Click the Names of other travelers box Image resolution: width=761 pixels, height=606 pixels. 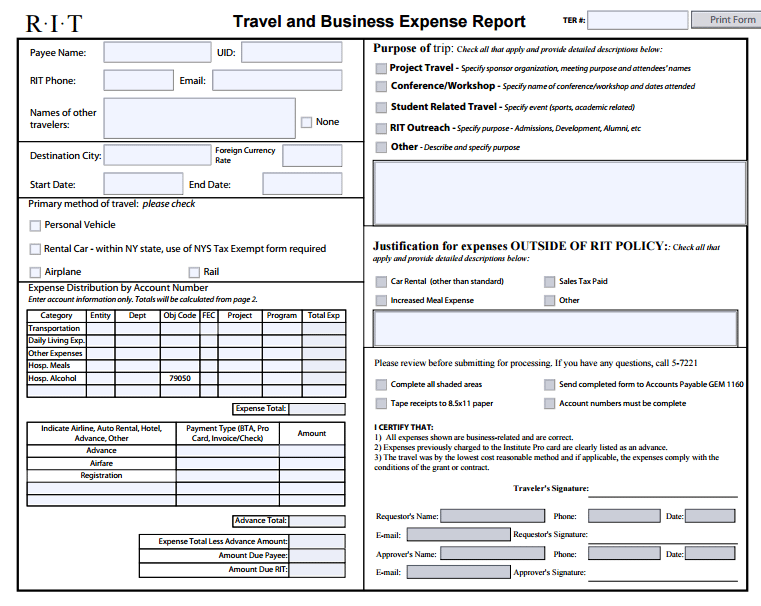tap(199, 118)
